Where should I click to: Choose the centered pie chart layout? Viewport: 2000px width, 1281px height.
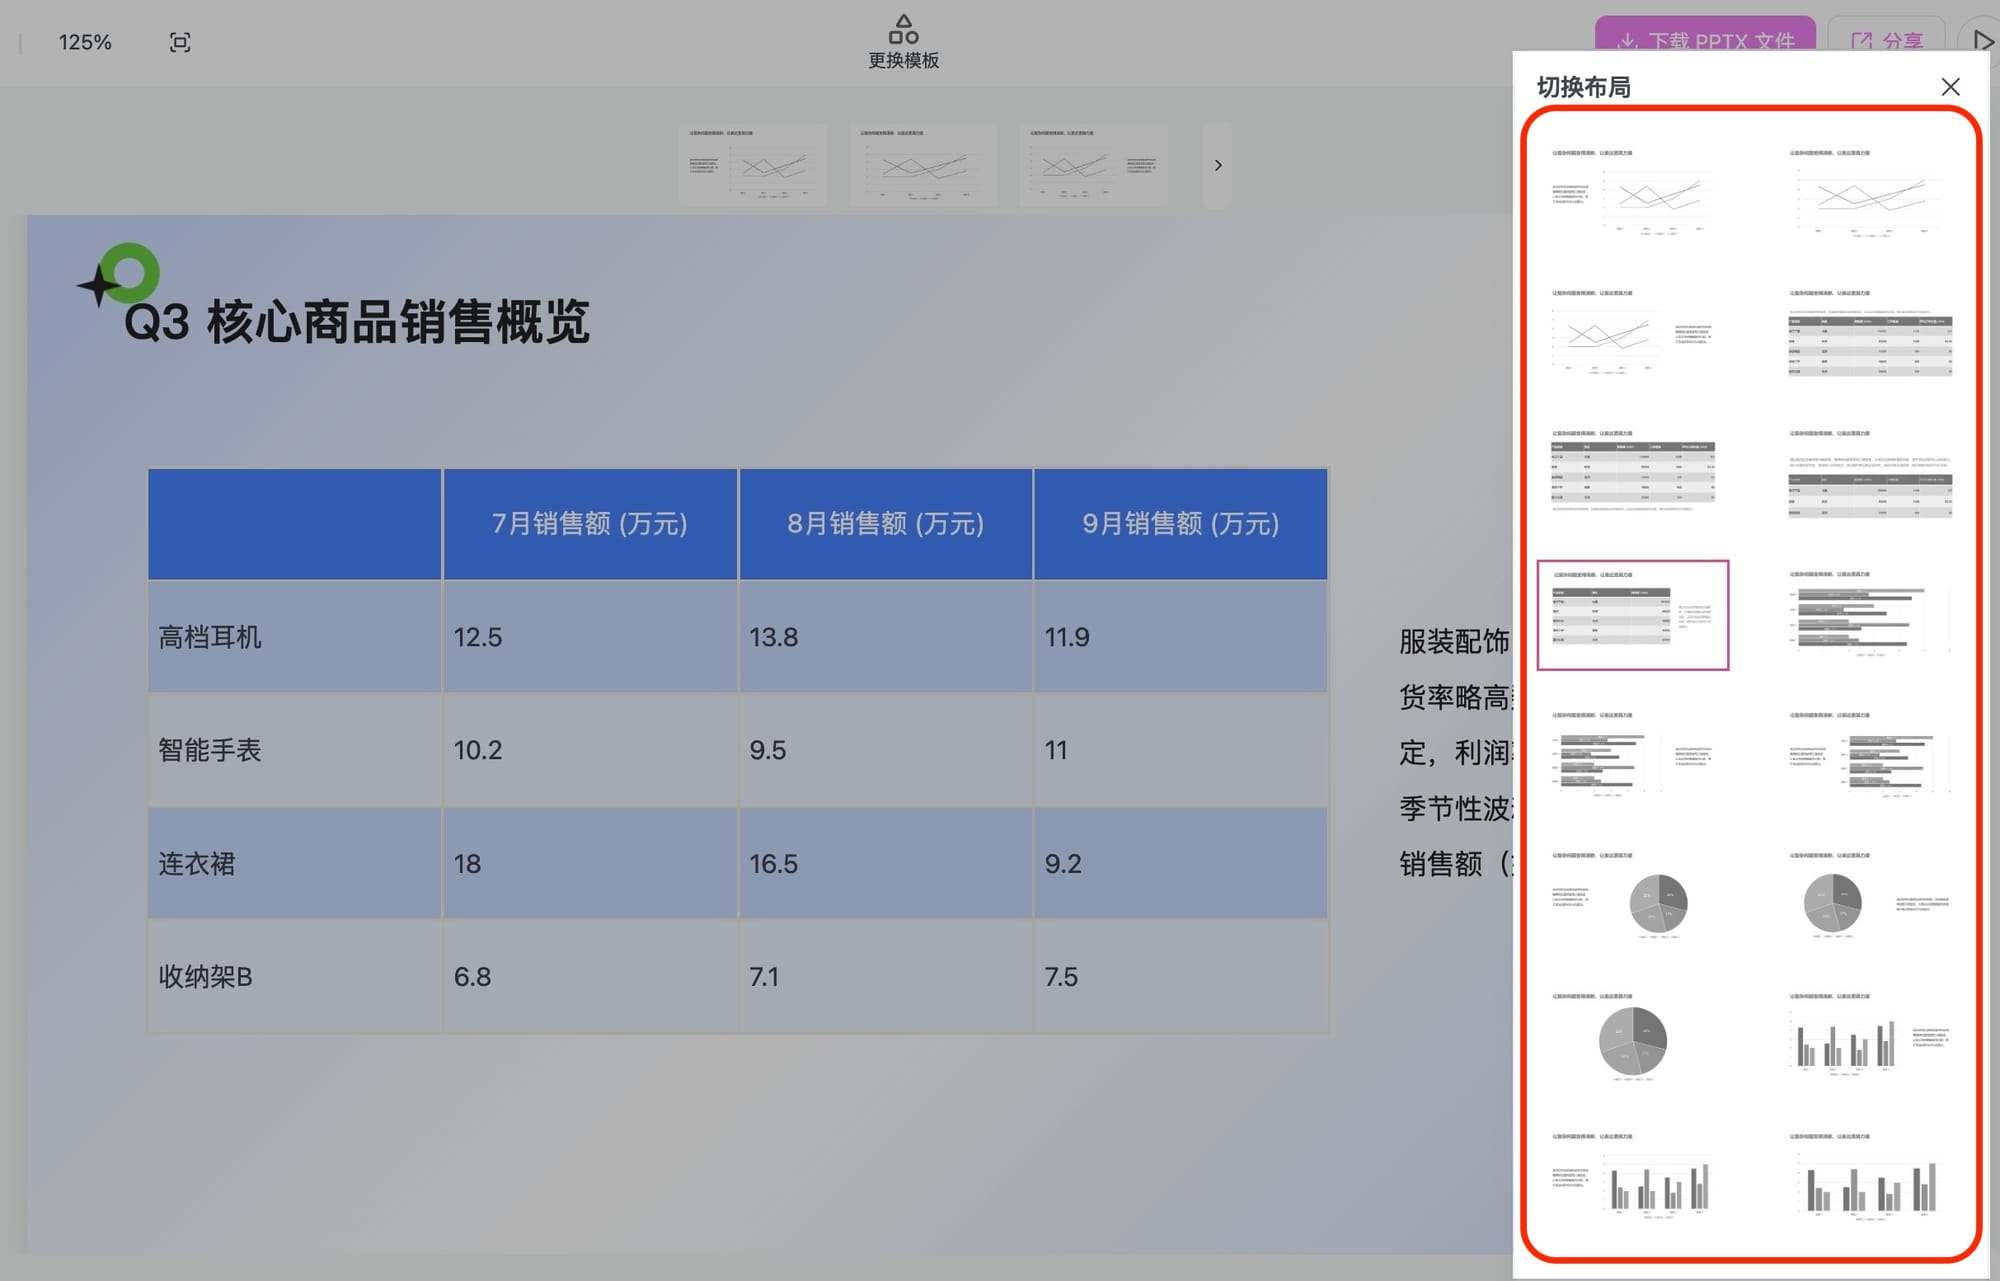coord(1632,1038)
